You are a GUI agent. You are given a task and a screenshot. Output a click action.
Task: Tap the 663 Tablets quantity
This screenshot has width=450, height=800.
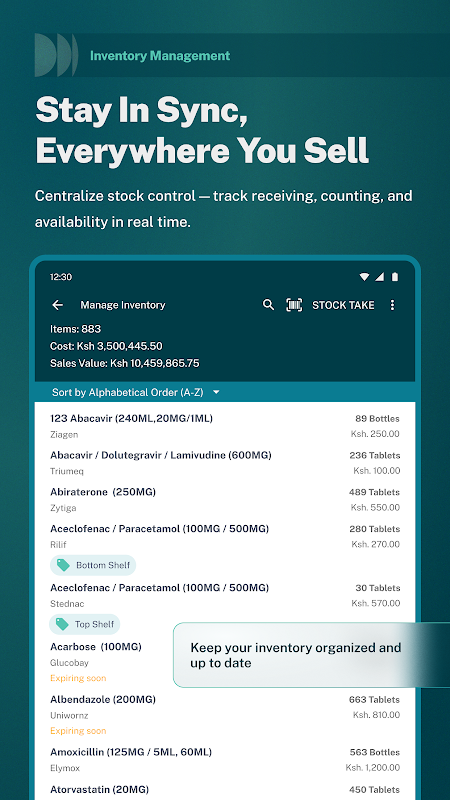375,699
